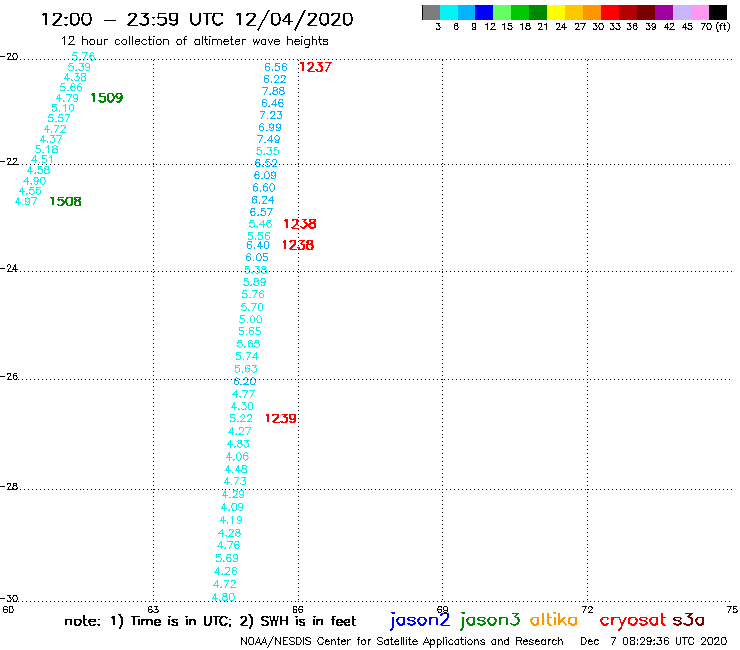Click the wave height value 4.77

[x=244, y=394]
